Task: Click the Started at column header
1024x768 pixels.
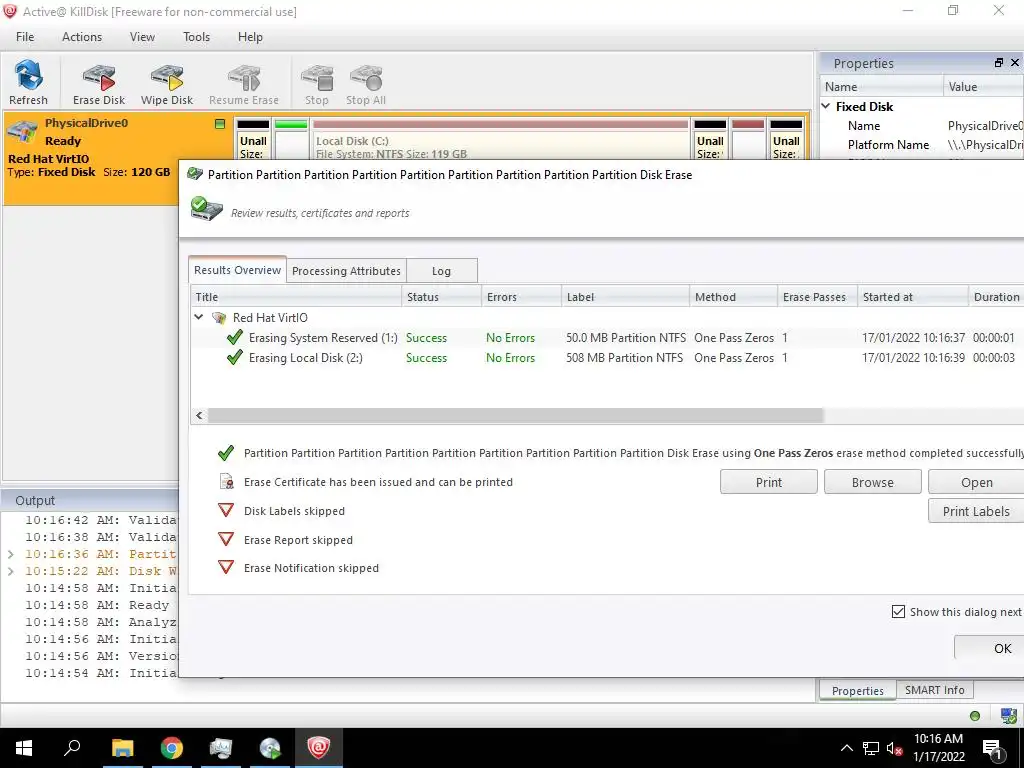Action: click(912, 296)
